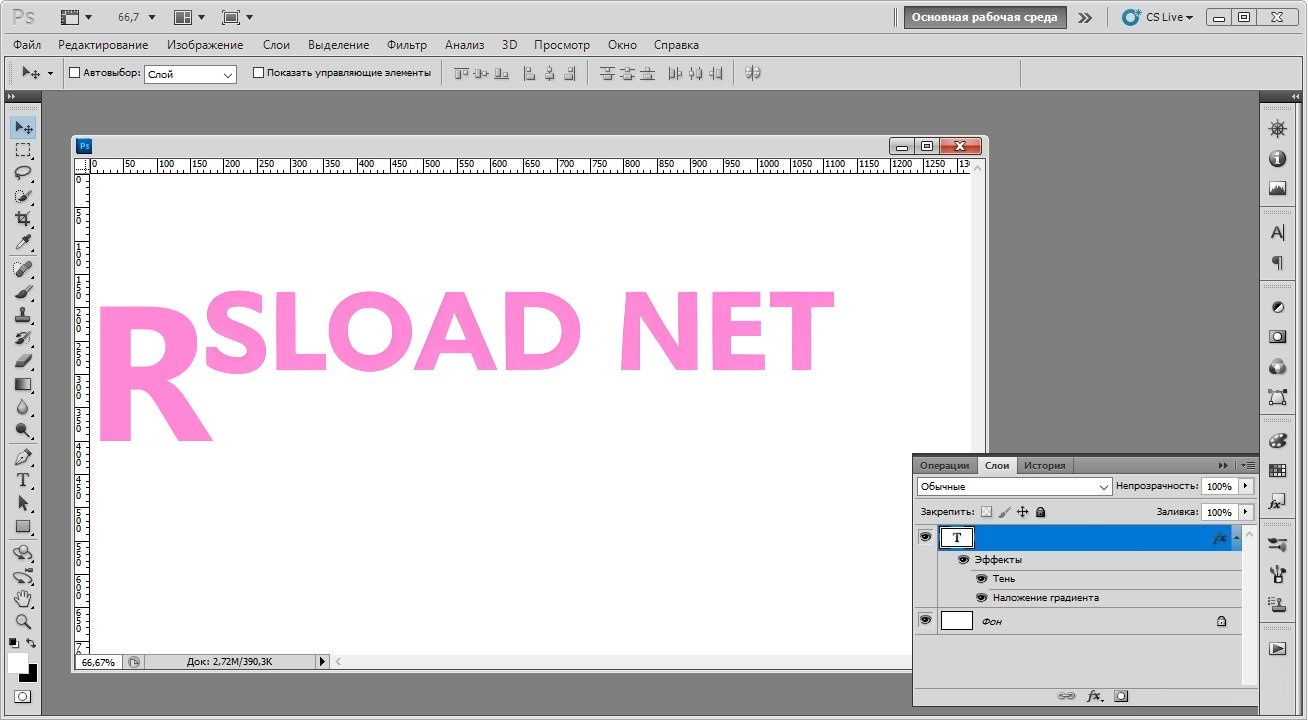Switch to the История tab

(x=1044, y=465)
